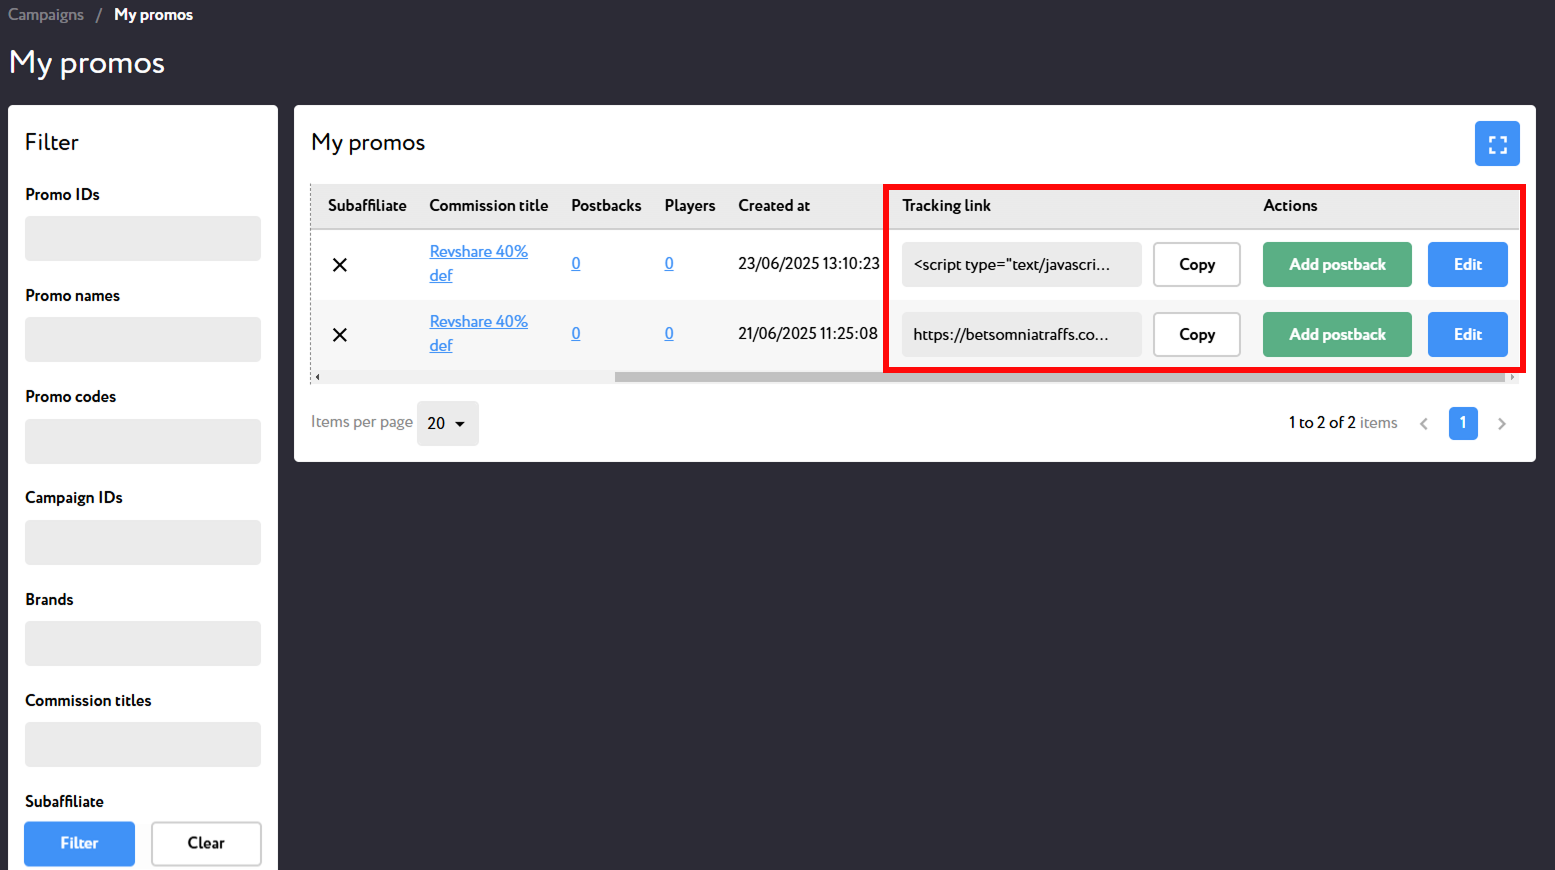Screen dimensions: 1555x870
Task: Open Campaigns breadcrumb link
Action: pyautogui.click(x=46, y=15)
